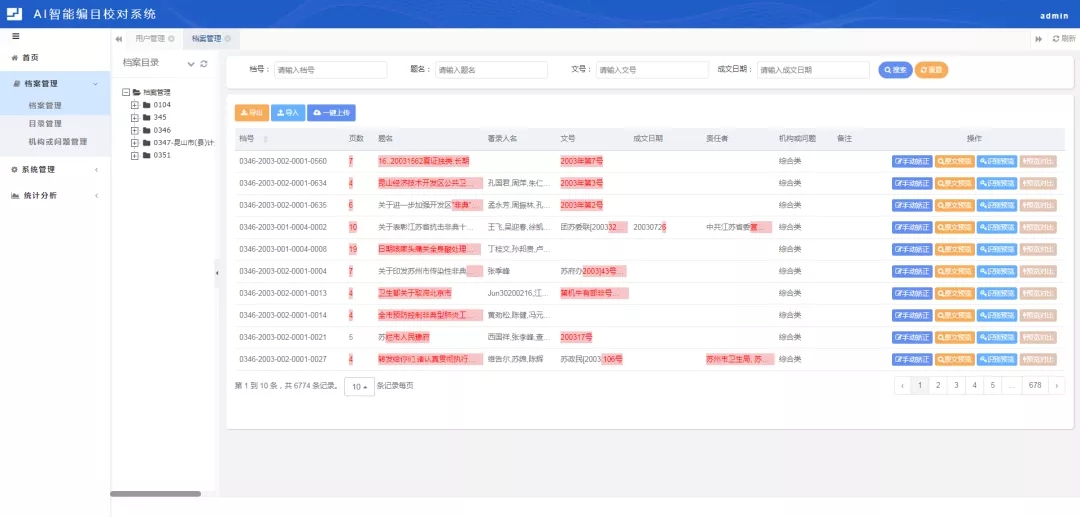The height and width of the screenshot is (517, 1080).
Task: Open the records-per-page dropdown showing 10
Action: pos(358,385)
